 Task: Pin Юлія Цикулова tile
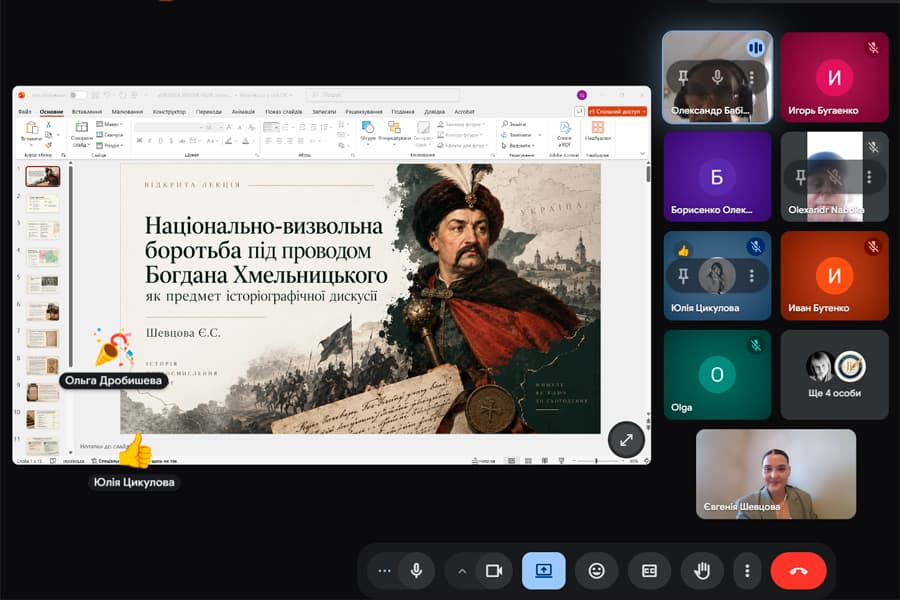[683, 276]
